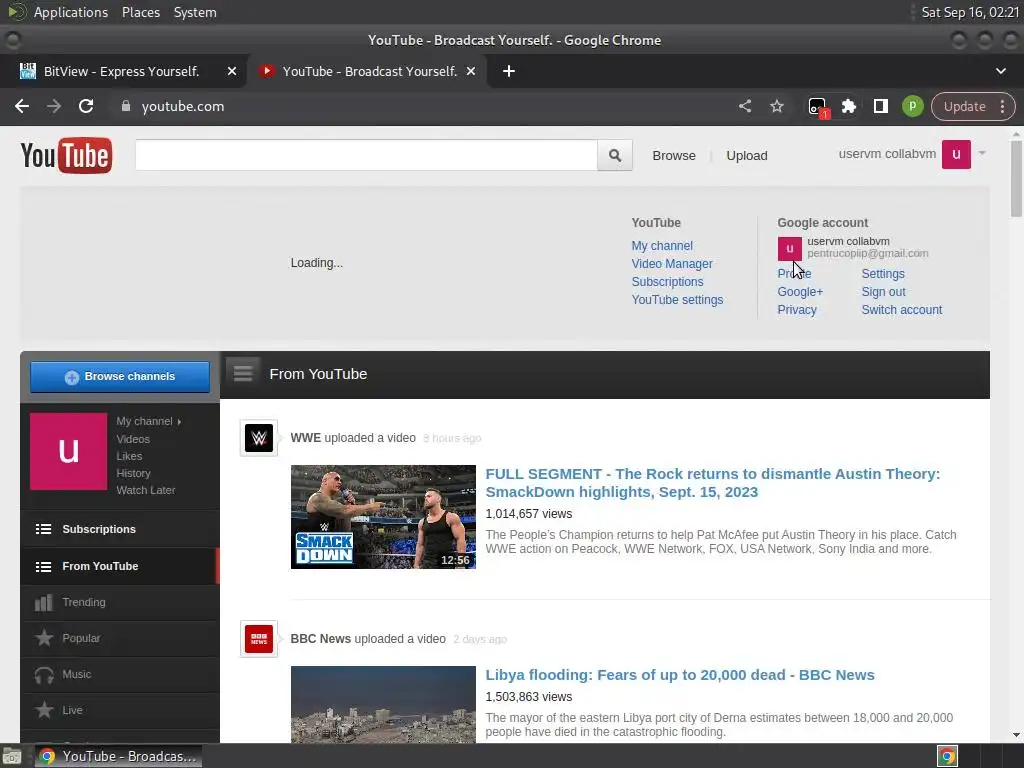Bookmark this page with the star icon
Screen dimensions: 1024x768
[776, 106]
